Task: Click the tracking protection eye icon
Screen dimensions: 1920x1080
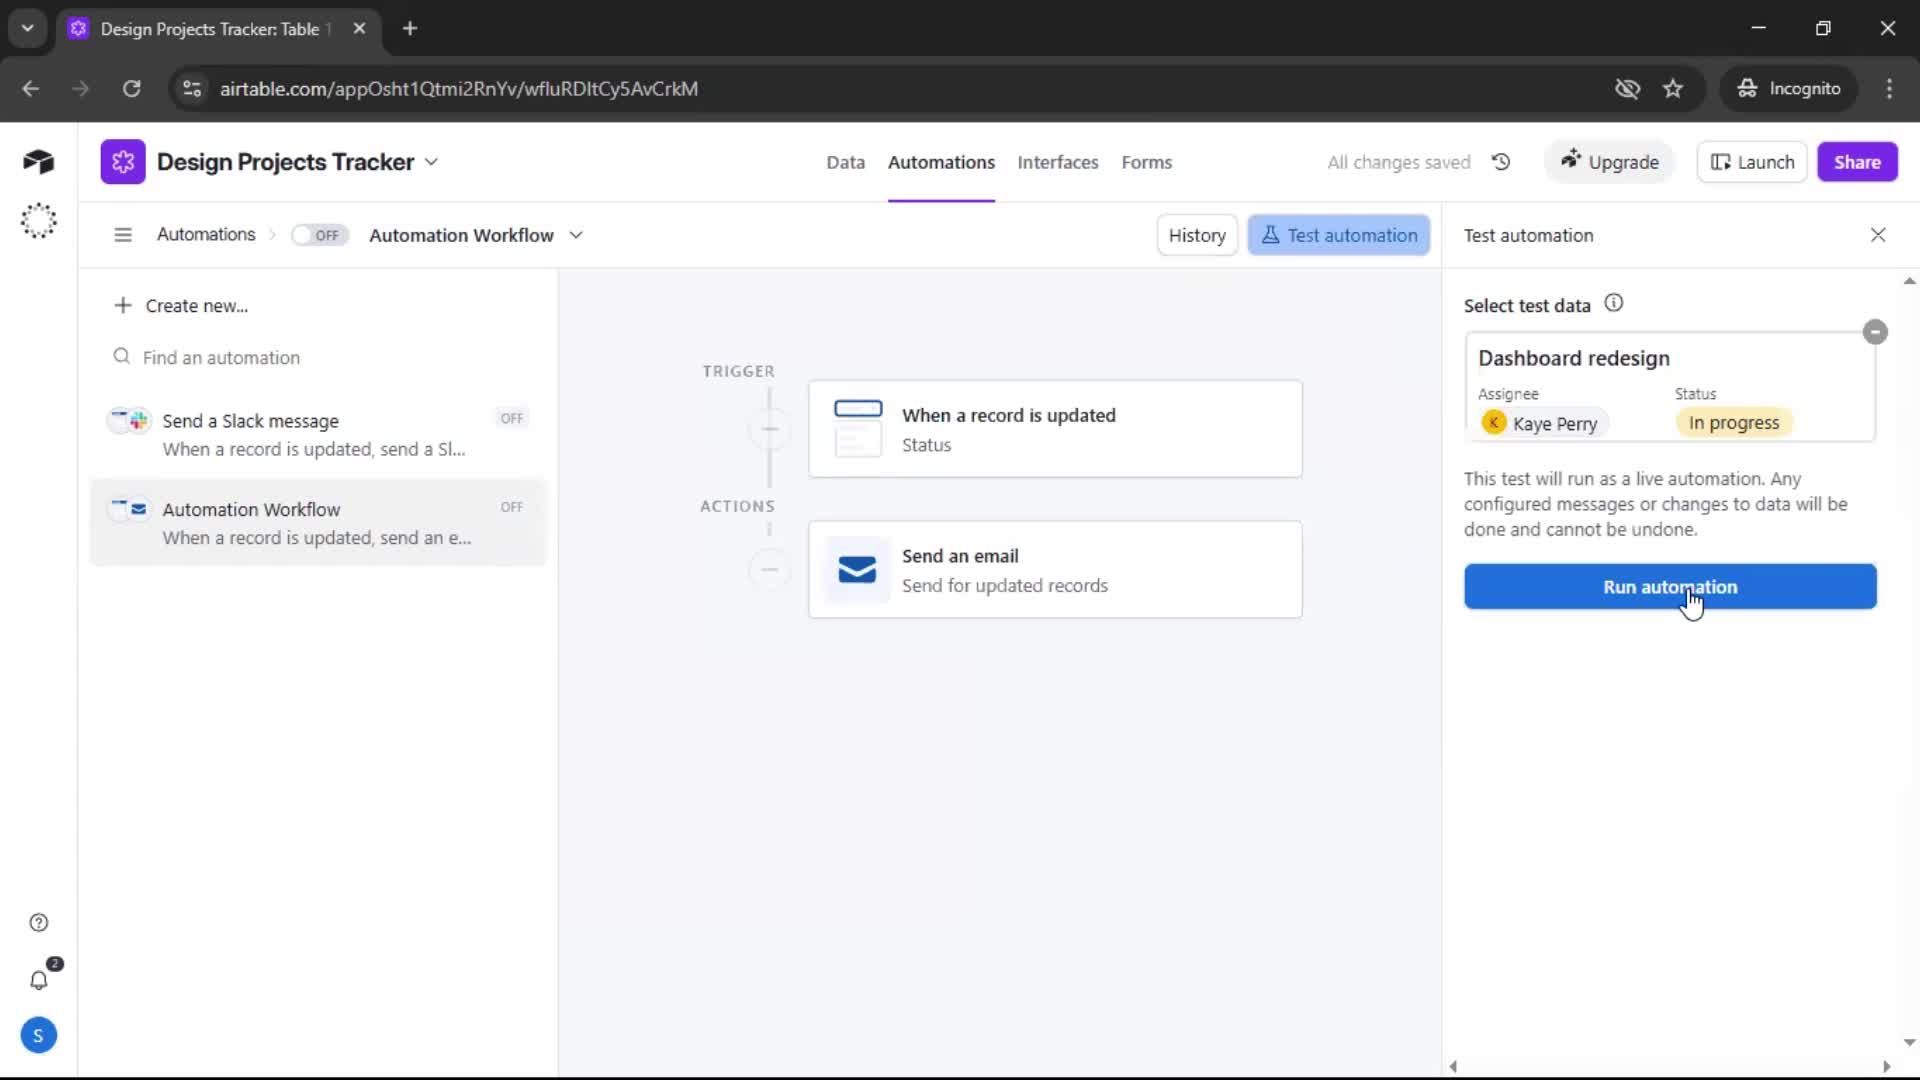Action: tap(1627, 89)
